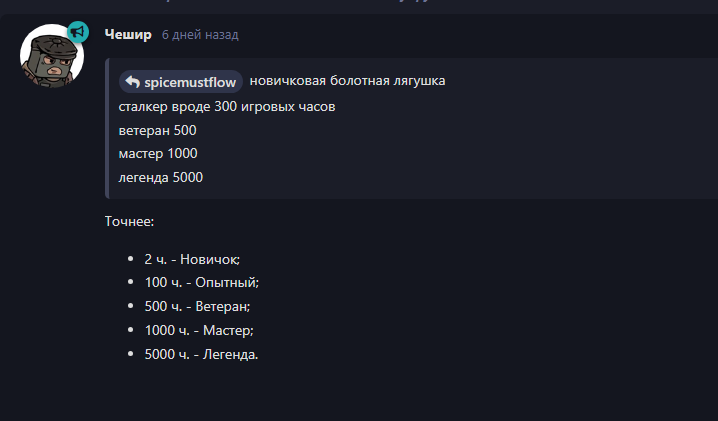
Task: Click the quoted line "легенда 5000"
Action: [160, 178]
